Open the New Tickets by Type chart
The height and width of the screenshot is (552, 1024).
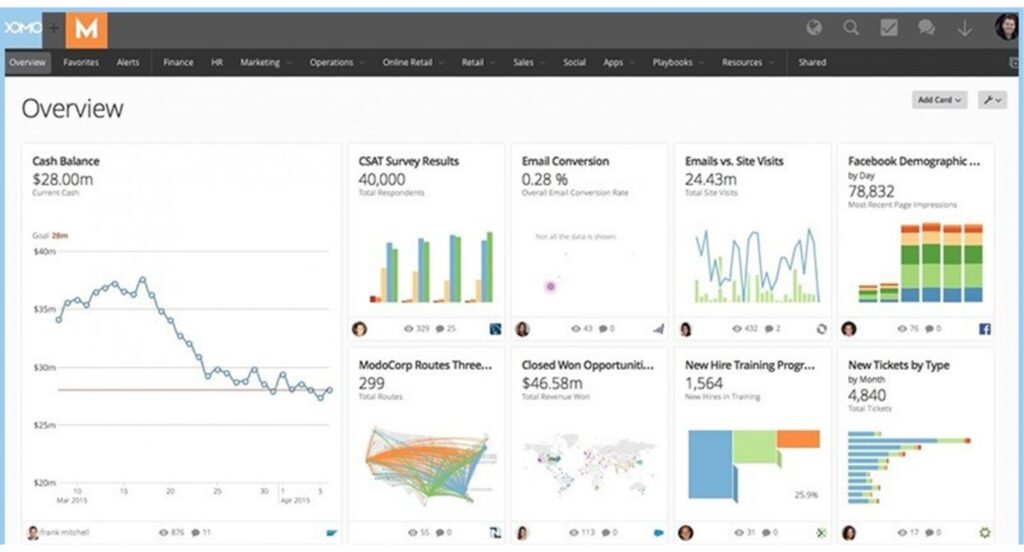[908, 466]
